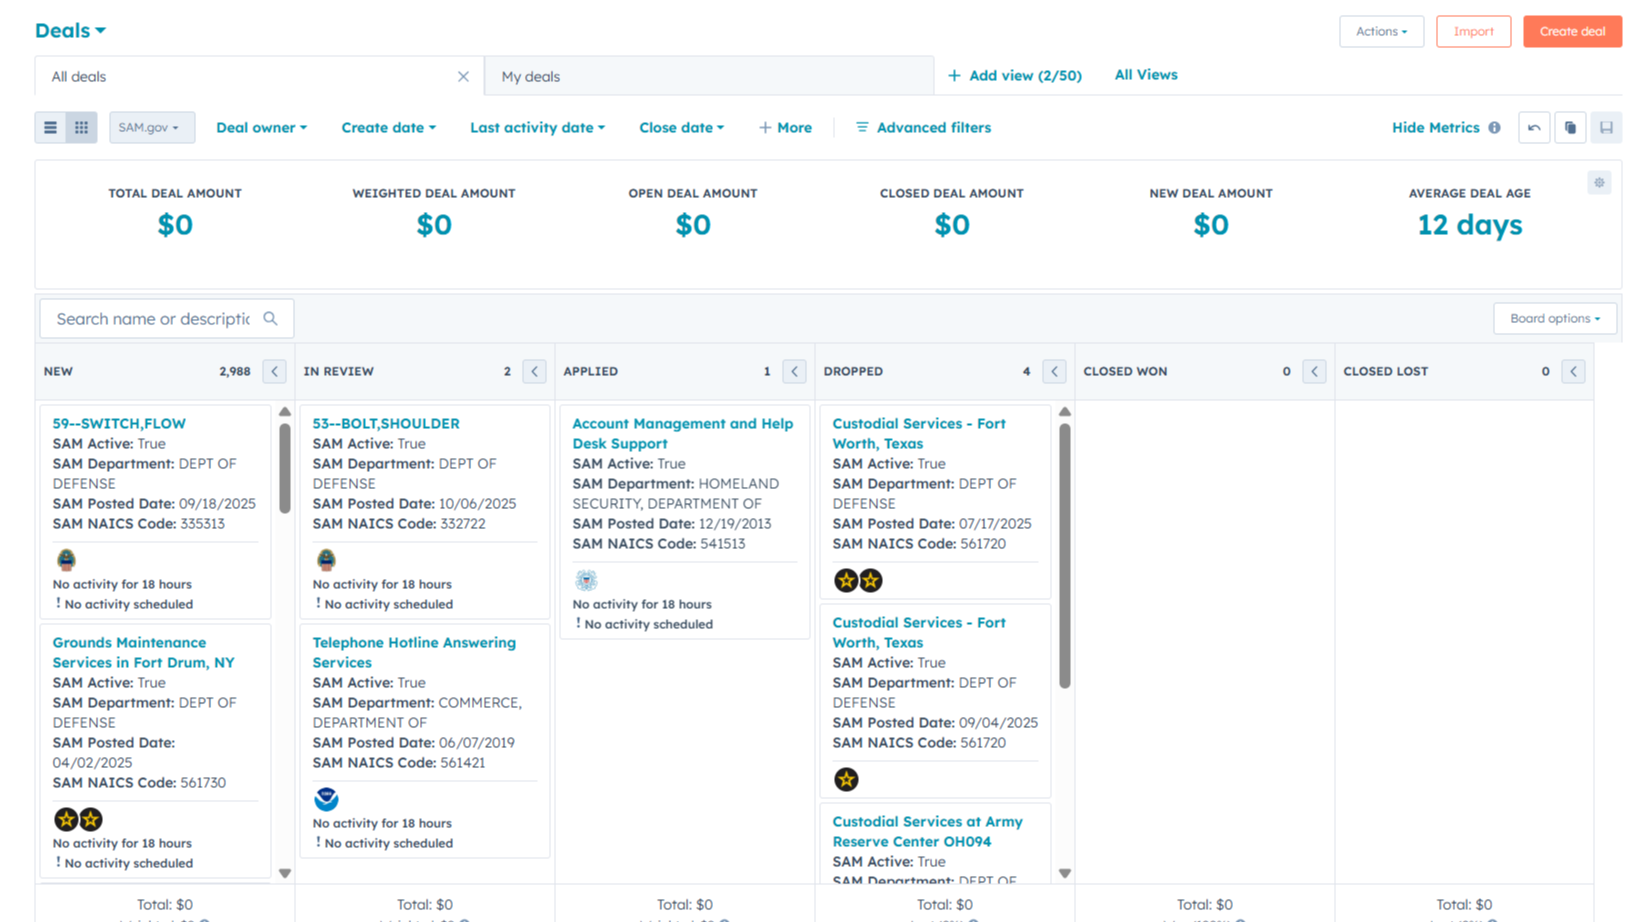Image resolution: width=1639 pixels, height=922 pixels.
Task: Collapse the NEW column with its chevron
Action: click(x=274, y=371)
